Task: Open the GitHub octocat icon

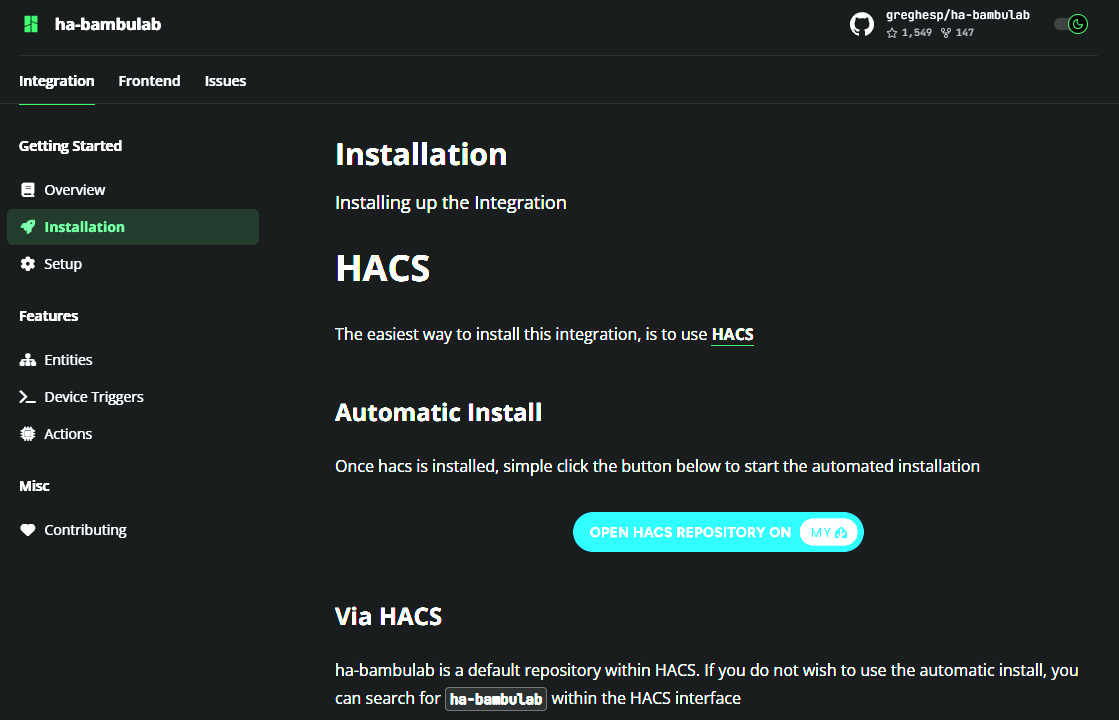Action: 861,24
